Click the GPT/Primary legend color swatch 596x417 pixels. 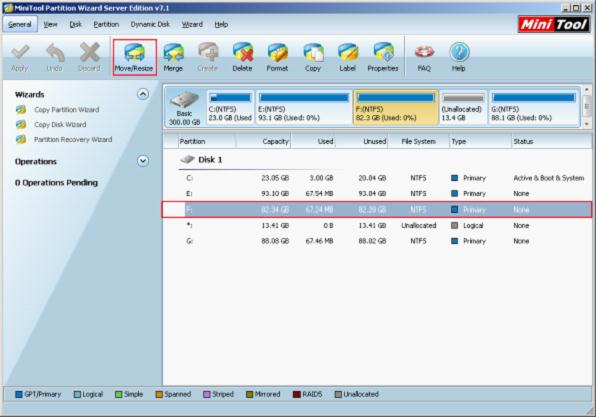coord(19,395)
